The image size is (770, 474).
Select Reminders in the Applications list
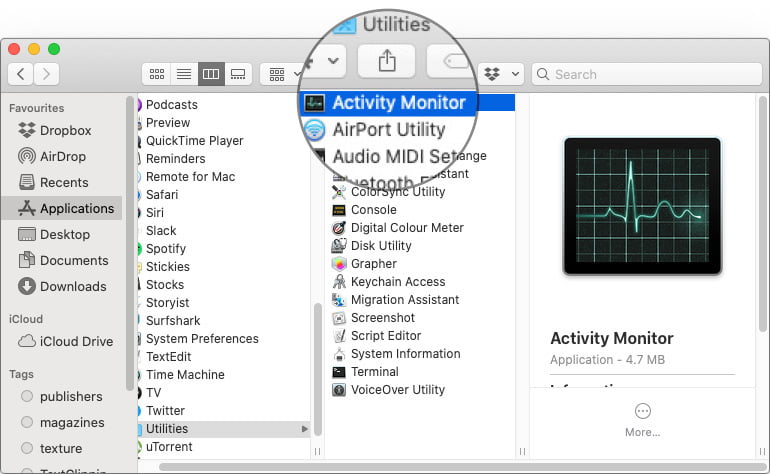[175, 159]
